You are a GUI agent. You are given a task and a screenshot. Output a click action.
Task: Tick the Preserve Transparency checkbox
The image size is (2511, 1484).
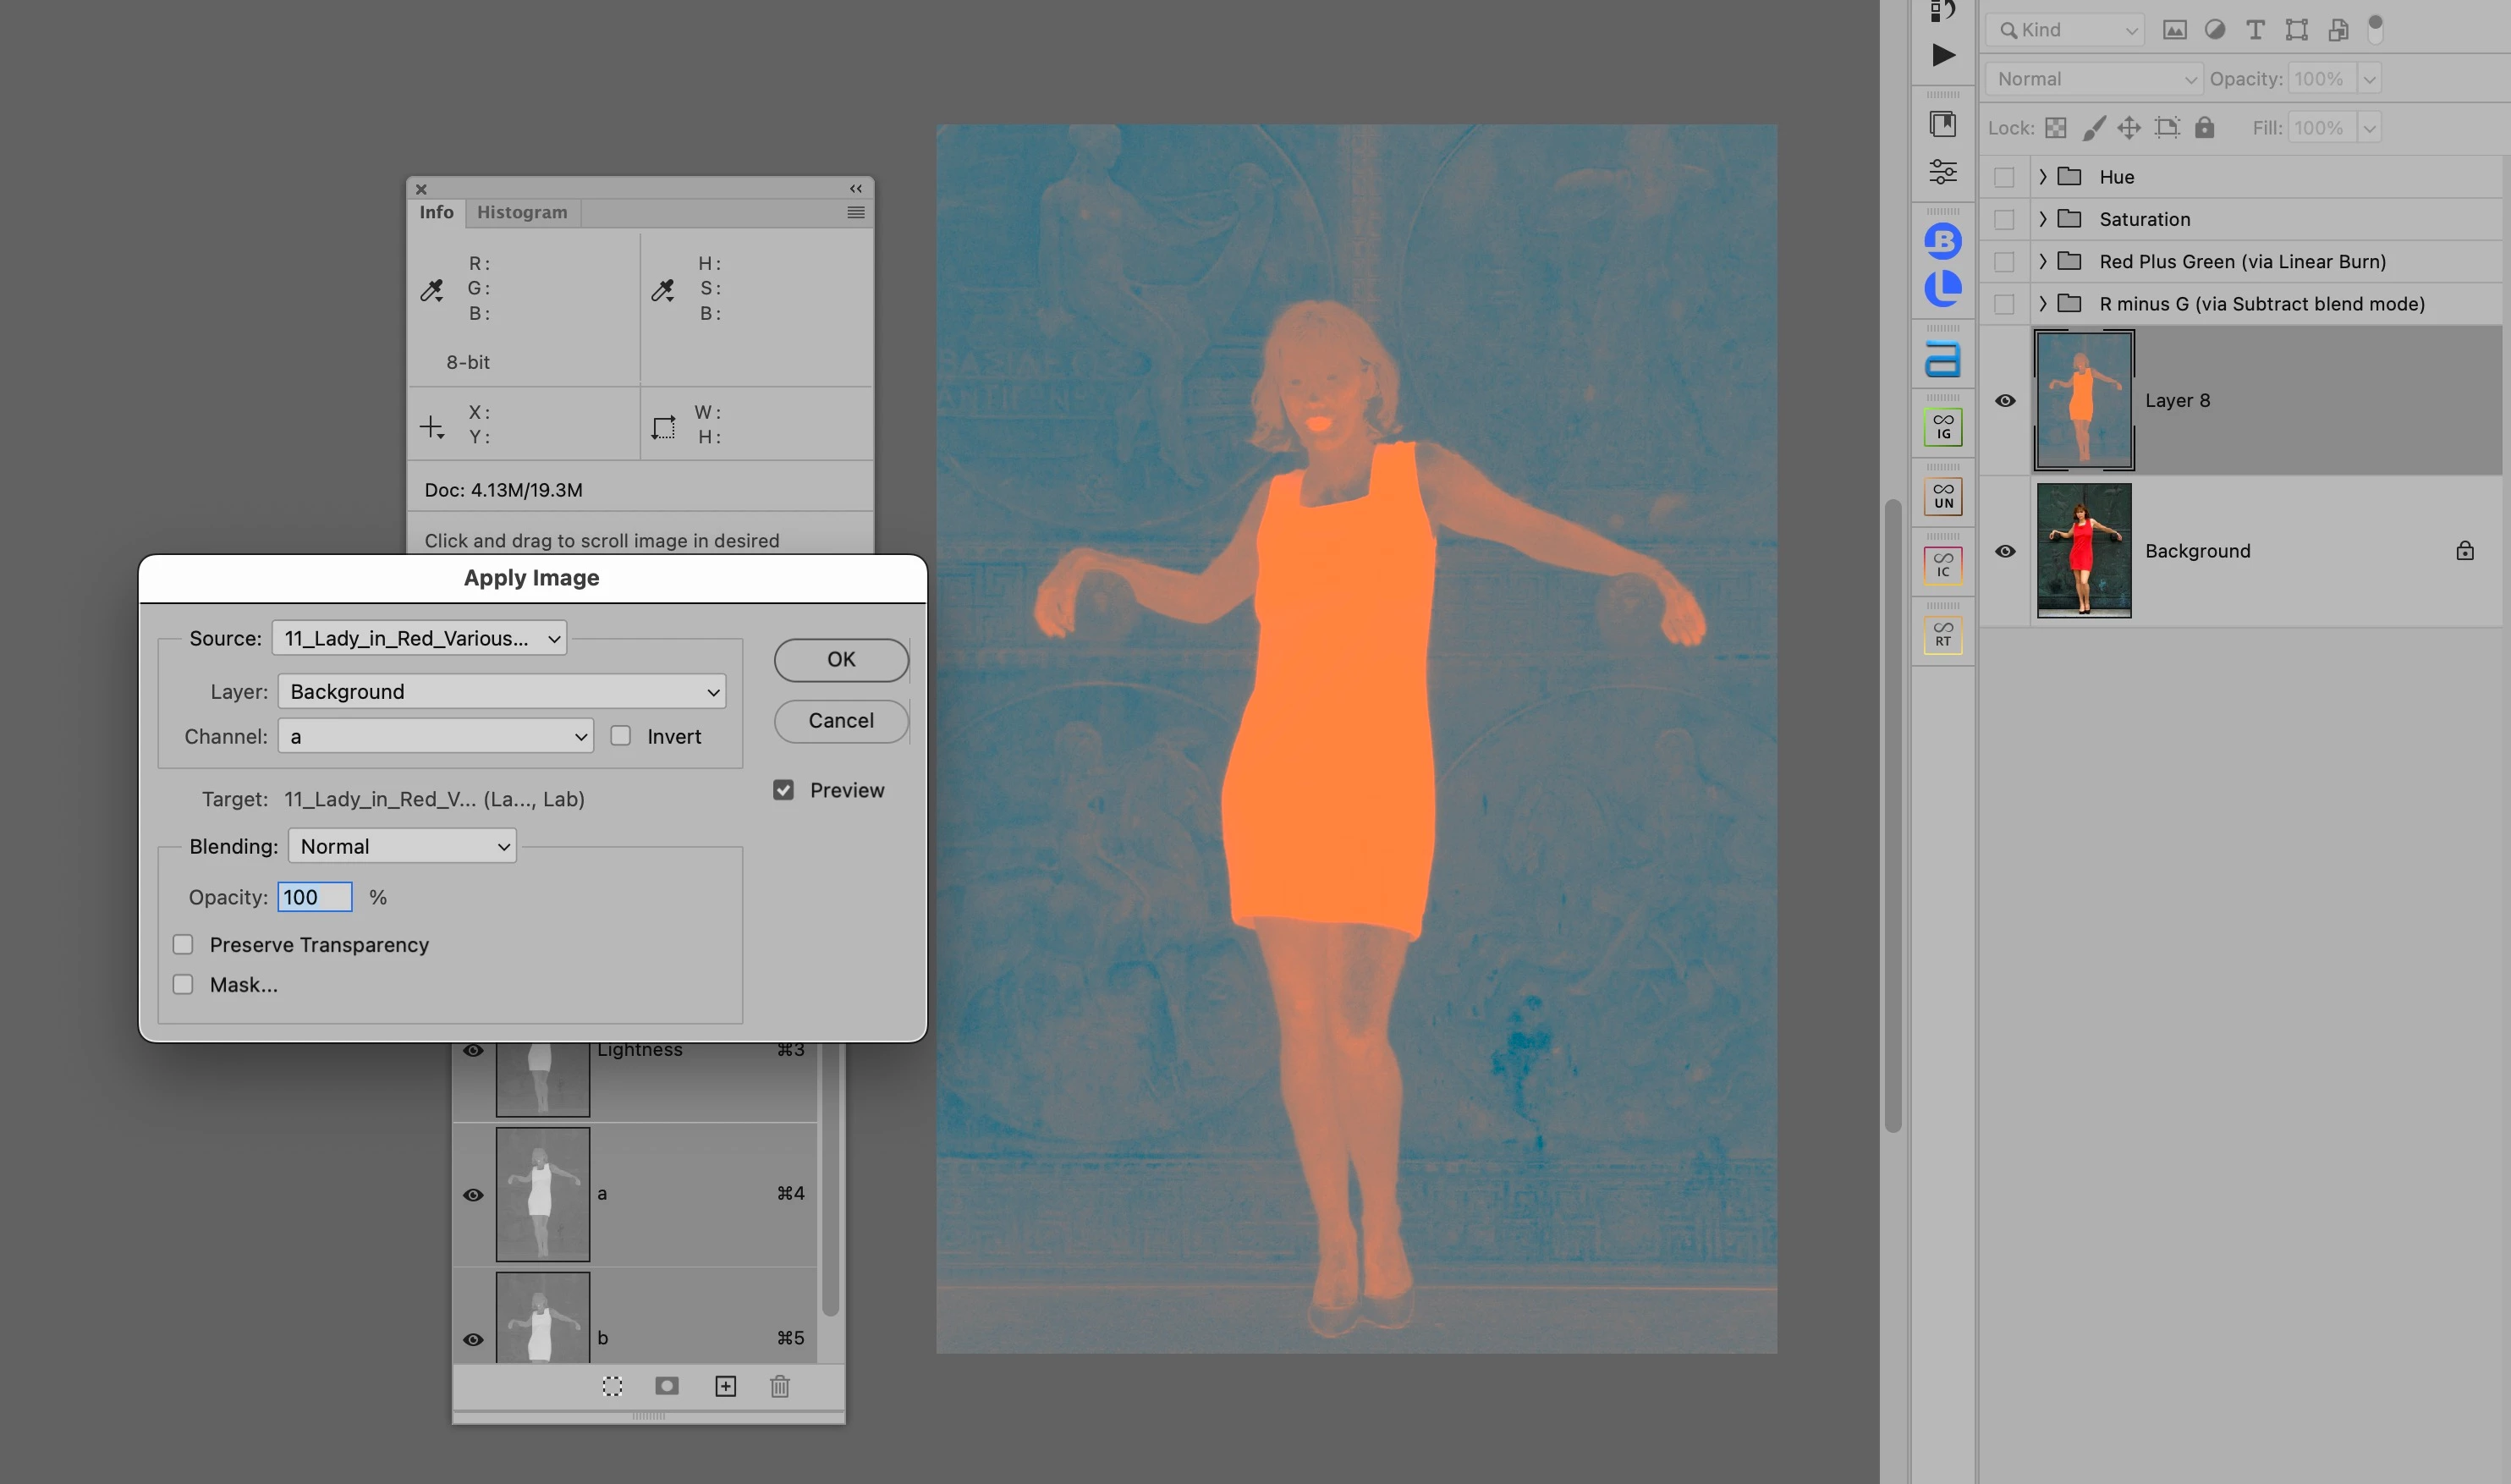point(183,945)
